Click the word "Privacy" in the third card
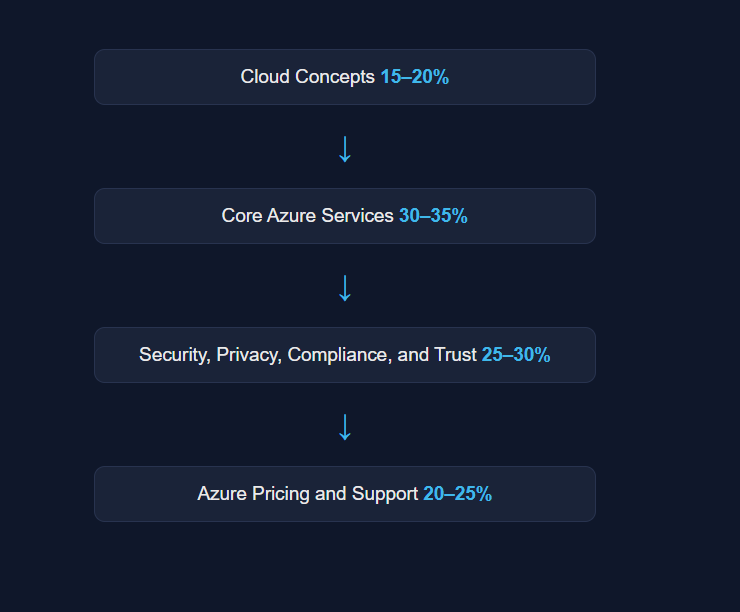 pos(250,355)
